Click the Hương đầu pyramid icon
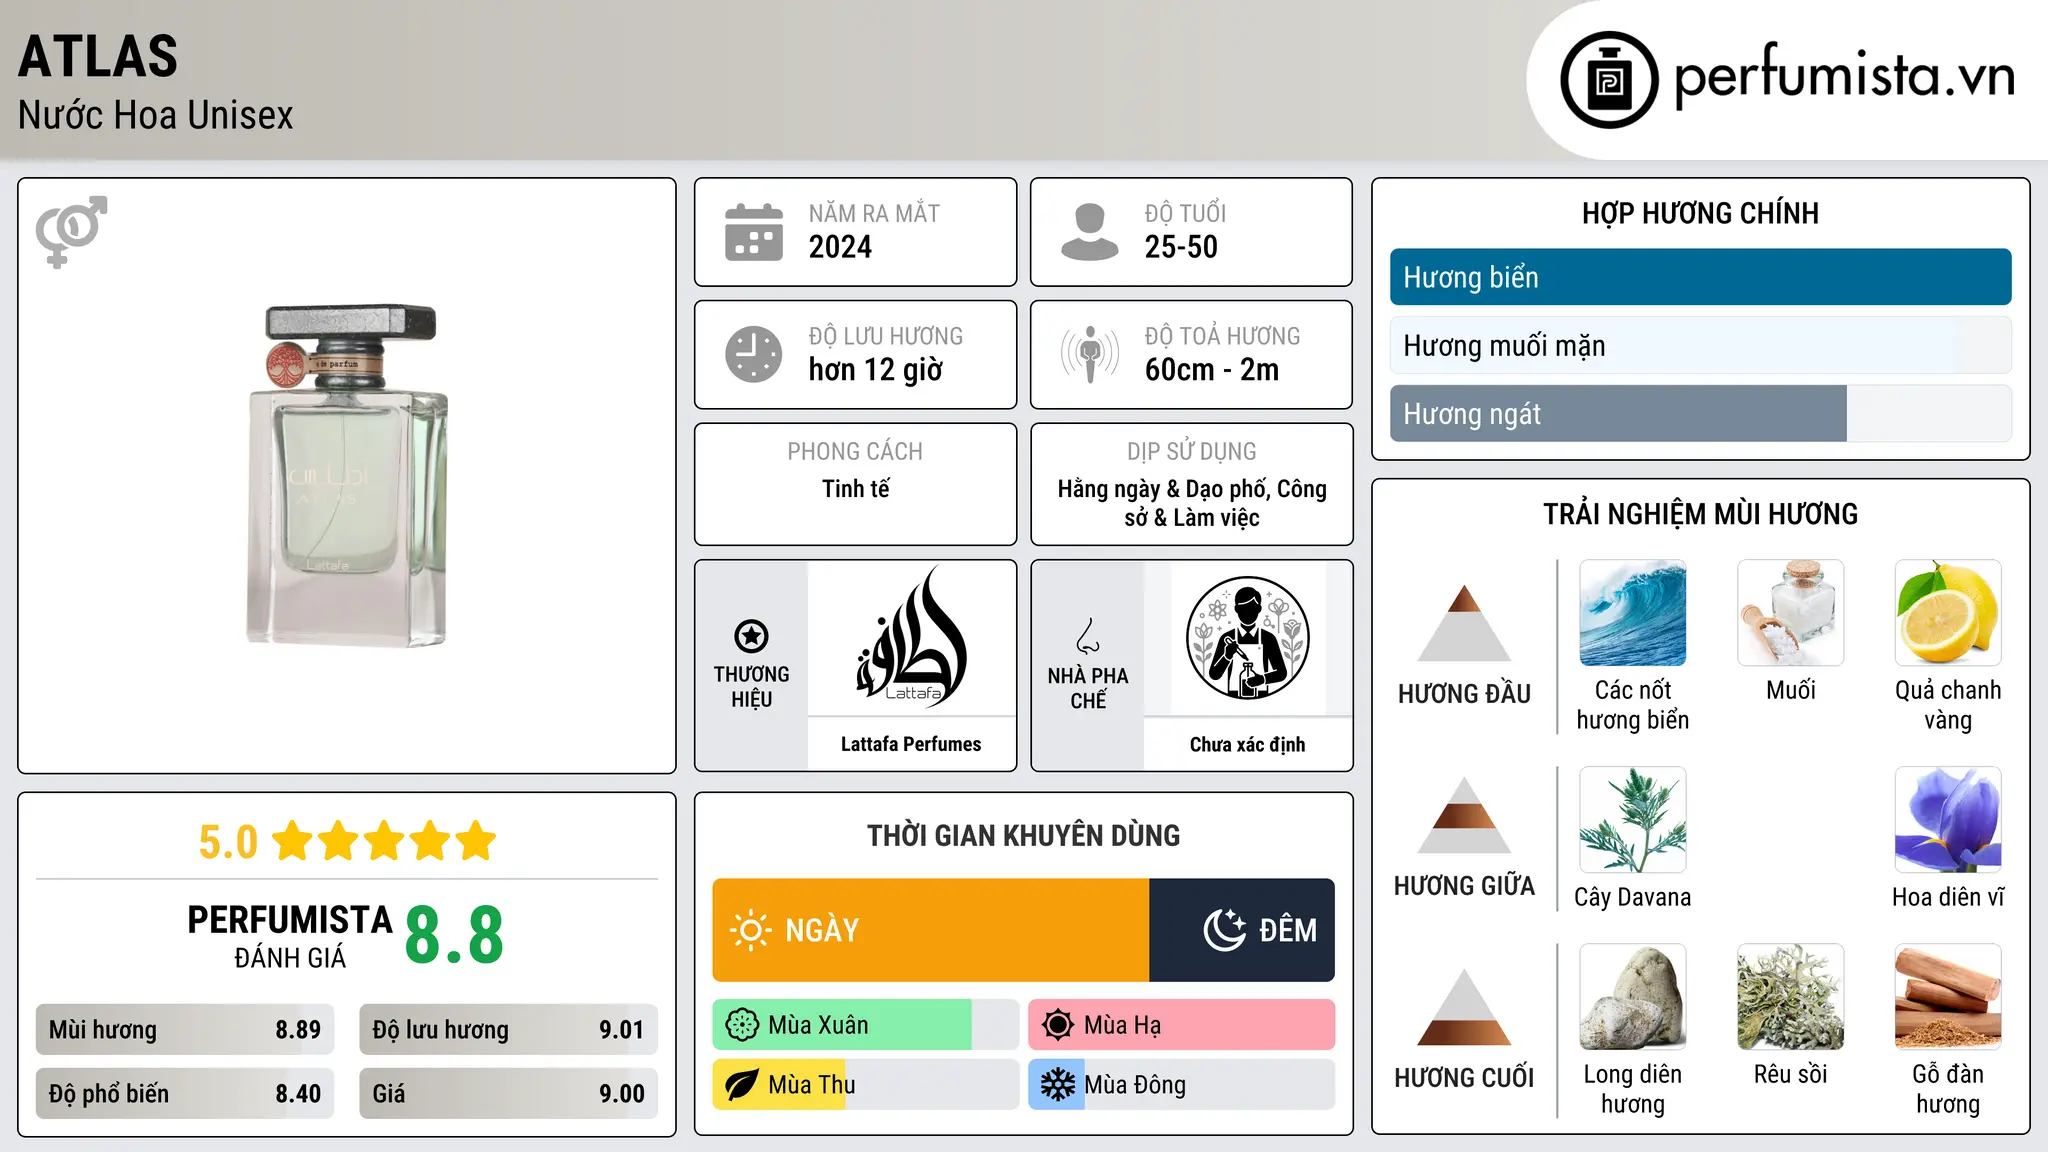The height and width of the screenshot is (1152, 2048). click(x=1464, y=622)
